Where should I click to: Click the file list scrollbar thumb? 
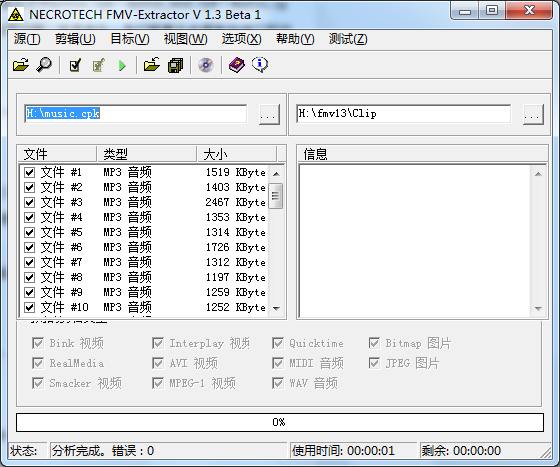click(275, 196)
